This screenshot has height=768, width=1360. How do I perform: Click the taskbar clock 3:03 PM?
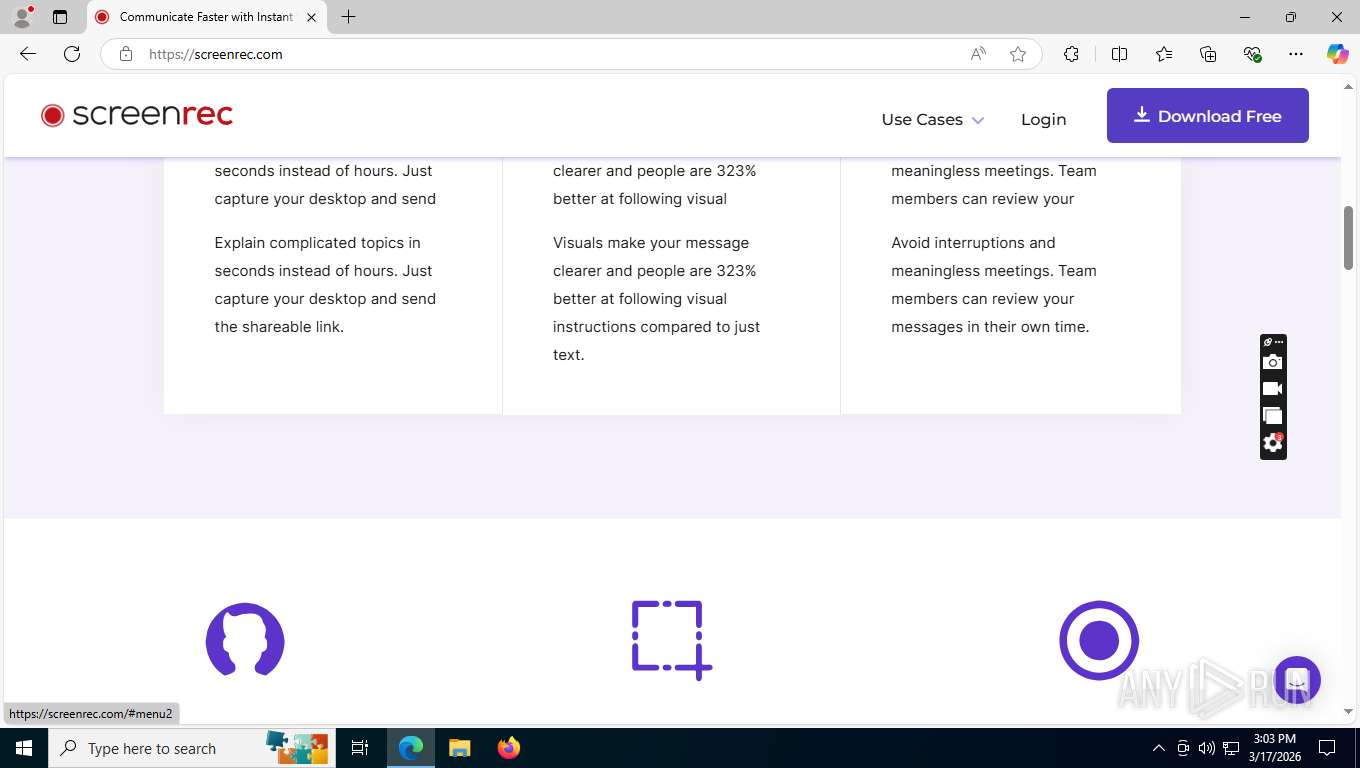pos(1274,748)
